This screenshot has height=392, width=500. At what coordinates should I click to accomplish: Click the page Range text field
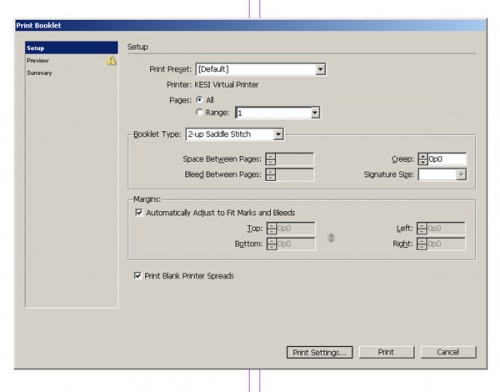(273, 113)
